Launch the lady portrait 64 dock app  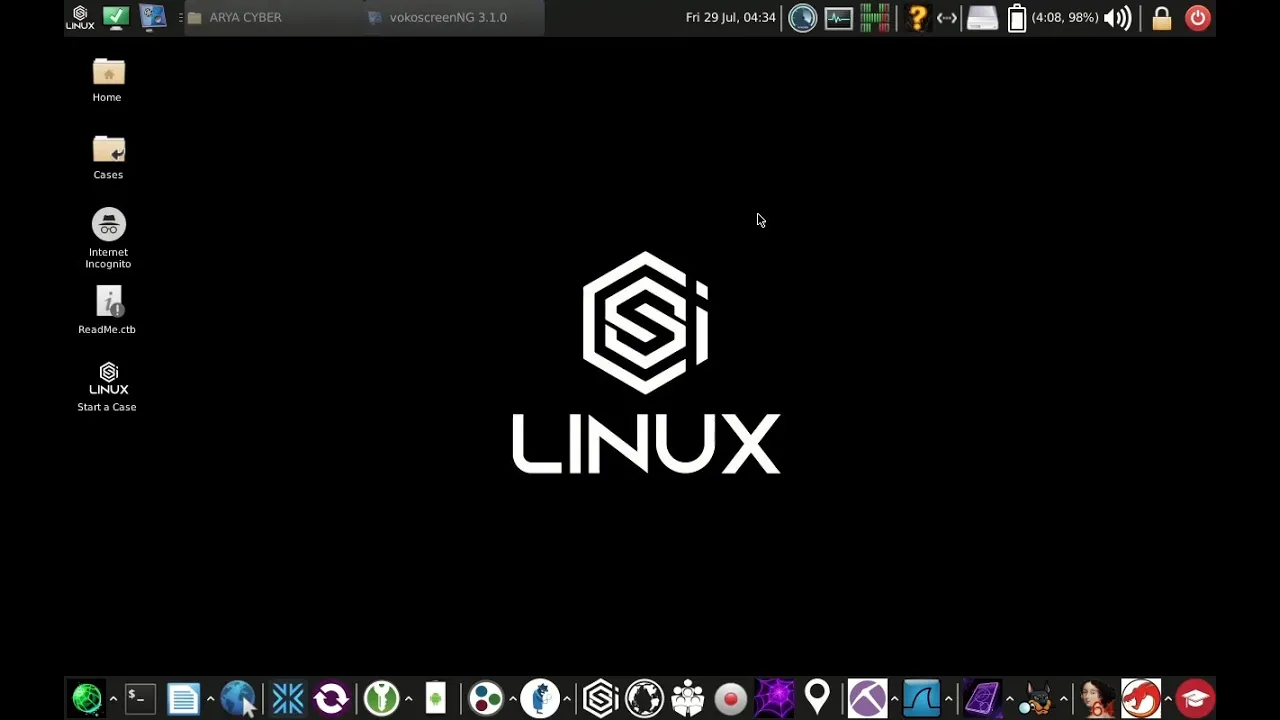coord(1096,698)
